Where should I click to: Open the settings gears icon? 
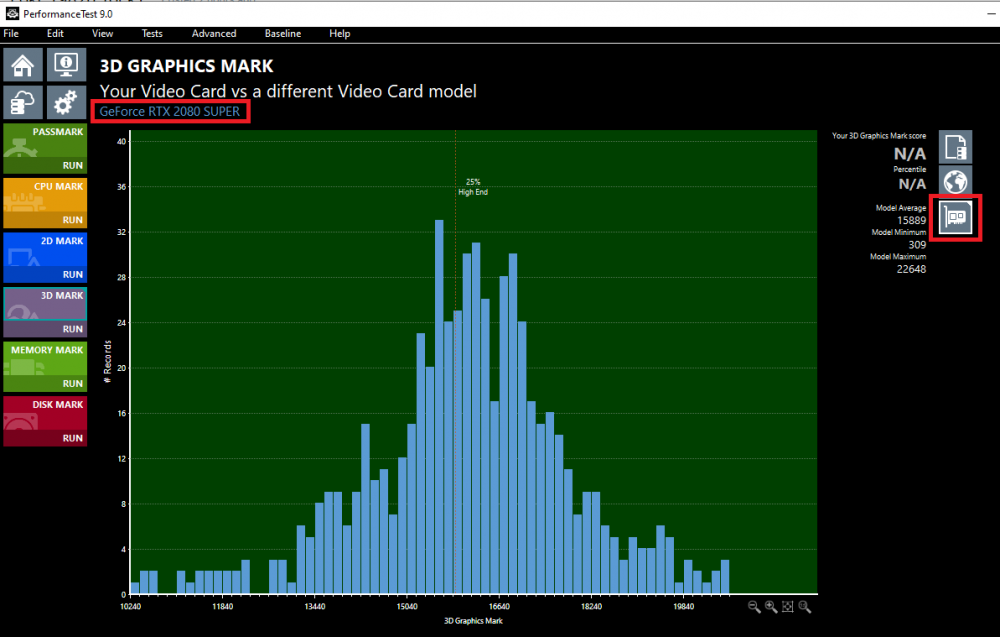[x=66, y=102]
